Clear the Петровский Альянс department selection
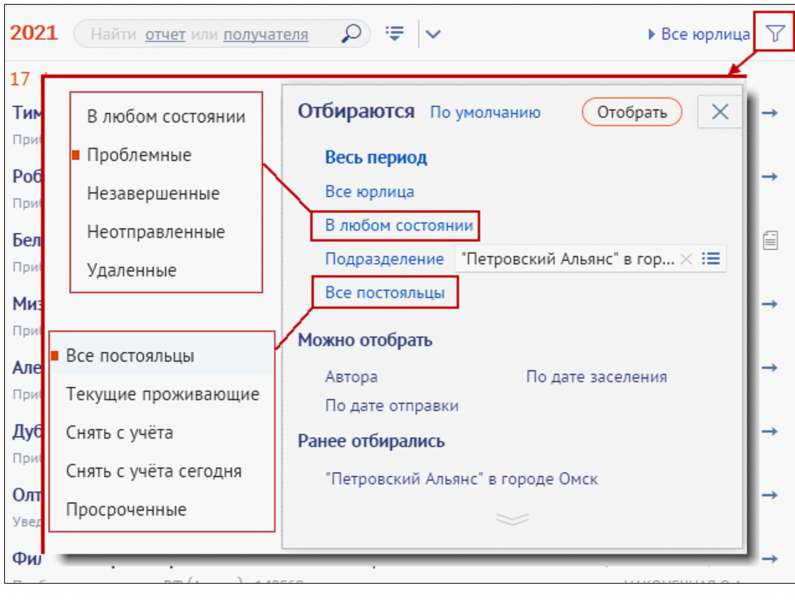795x600 pixels. point(686,259)
